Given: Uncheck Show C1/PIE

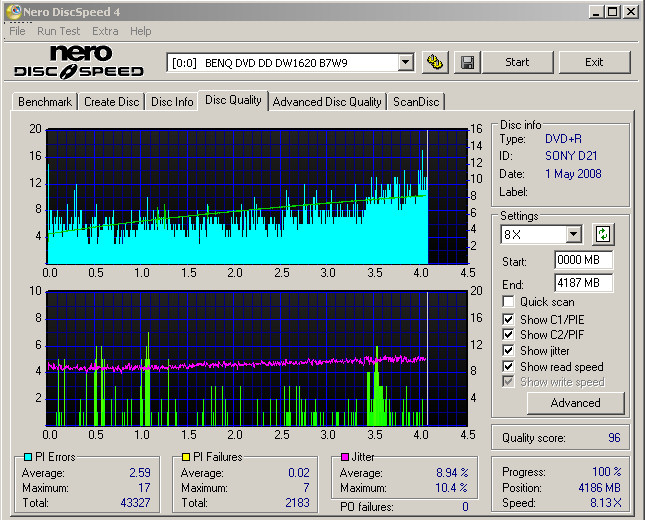Looking at the screenshot, I should click(508, 319).
